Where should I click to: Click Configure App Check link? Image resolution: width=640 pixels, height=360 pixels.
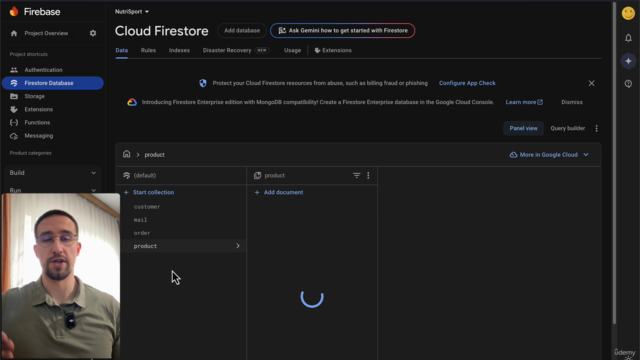pyautogui.click(x=467, y=83)
